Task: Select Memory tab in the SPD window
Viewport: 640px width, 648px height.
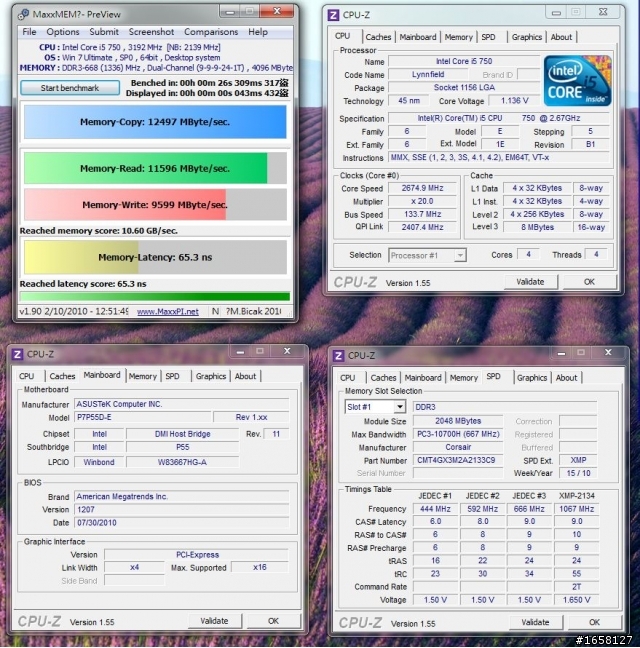Action: 464,378
